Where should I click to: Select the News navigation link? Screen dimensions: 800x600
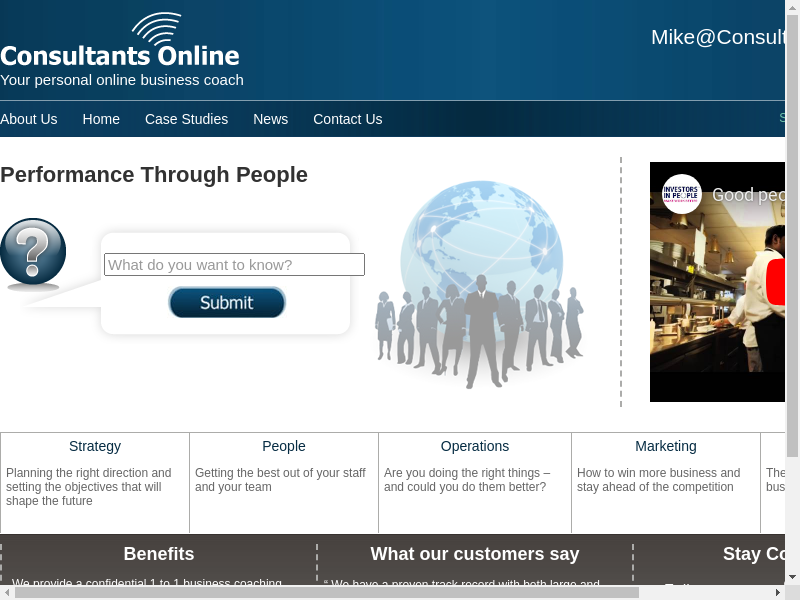[270, 119]
